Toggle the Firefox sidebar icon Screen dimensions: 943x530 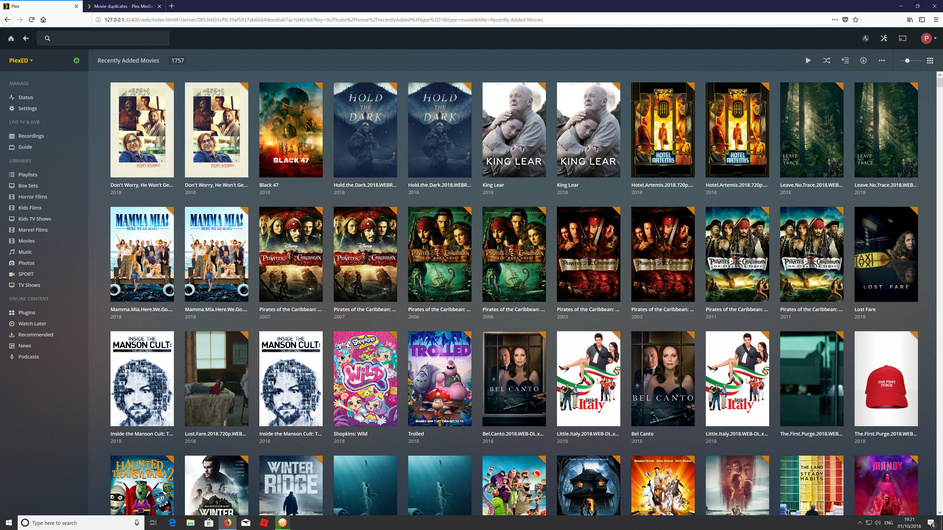click(x=922, y=20)
